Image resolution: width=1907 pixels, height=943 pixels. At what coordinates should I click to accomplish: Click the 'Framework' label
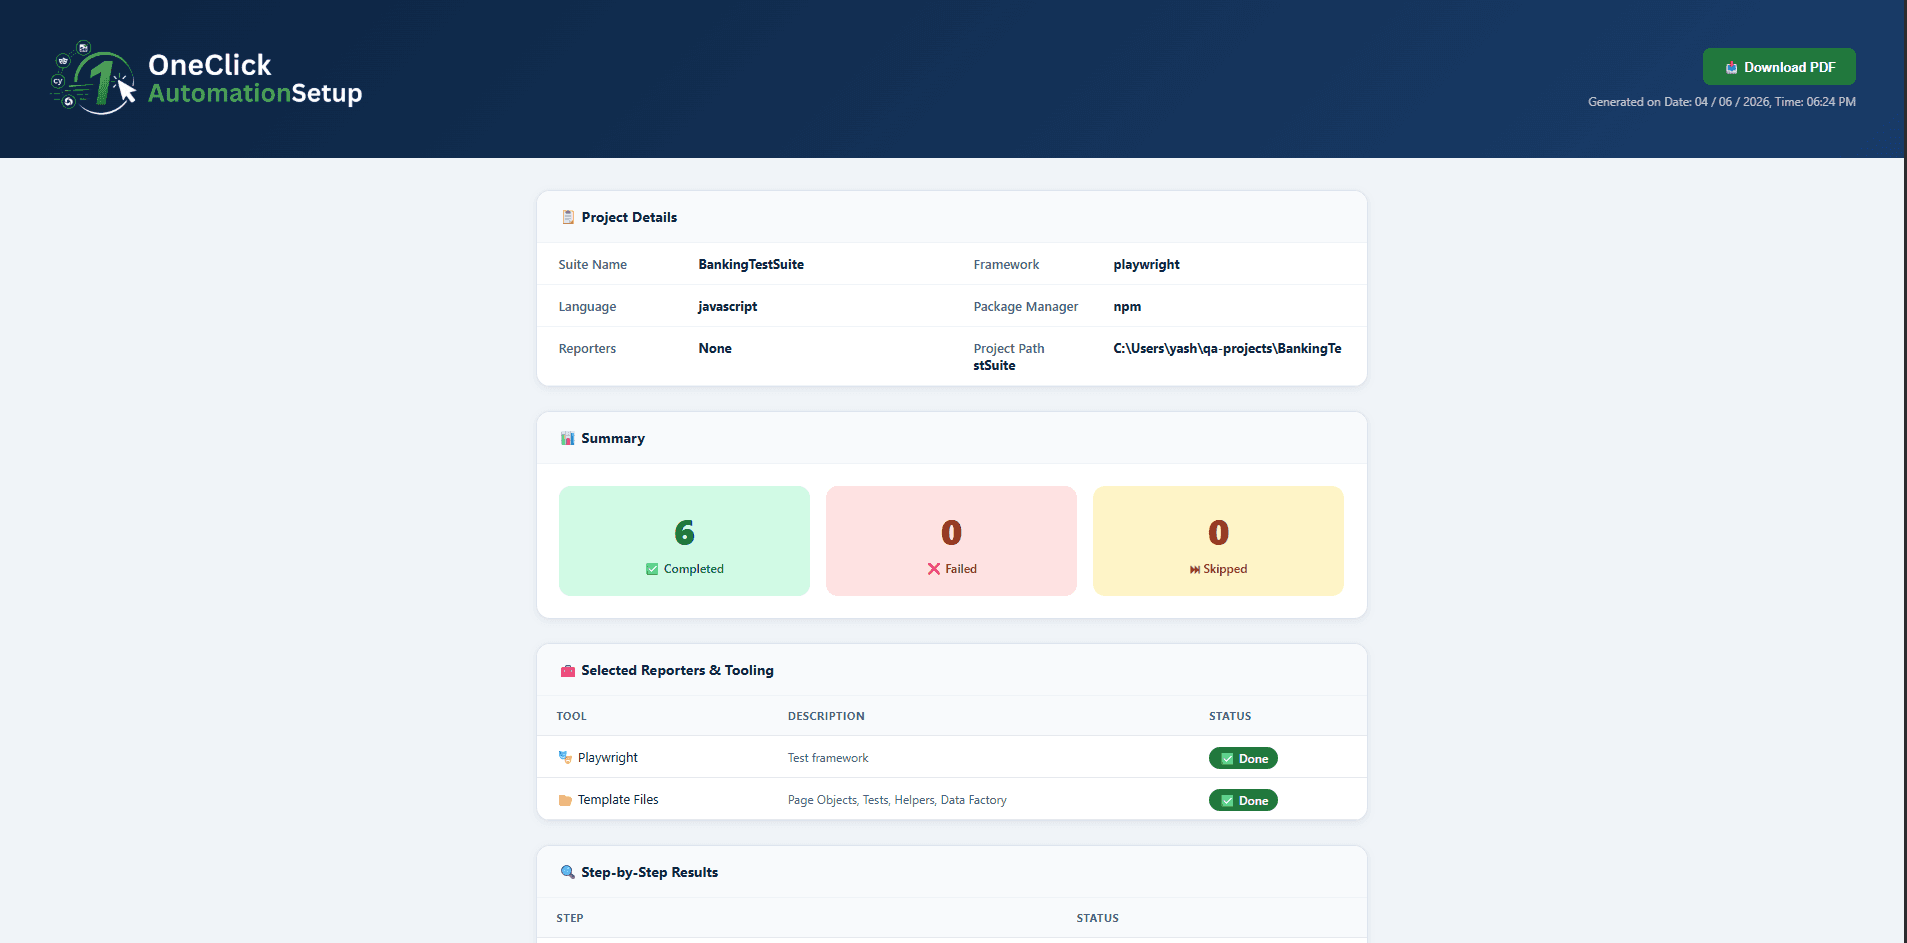coord(1006,265)
